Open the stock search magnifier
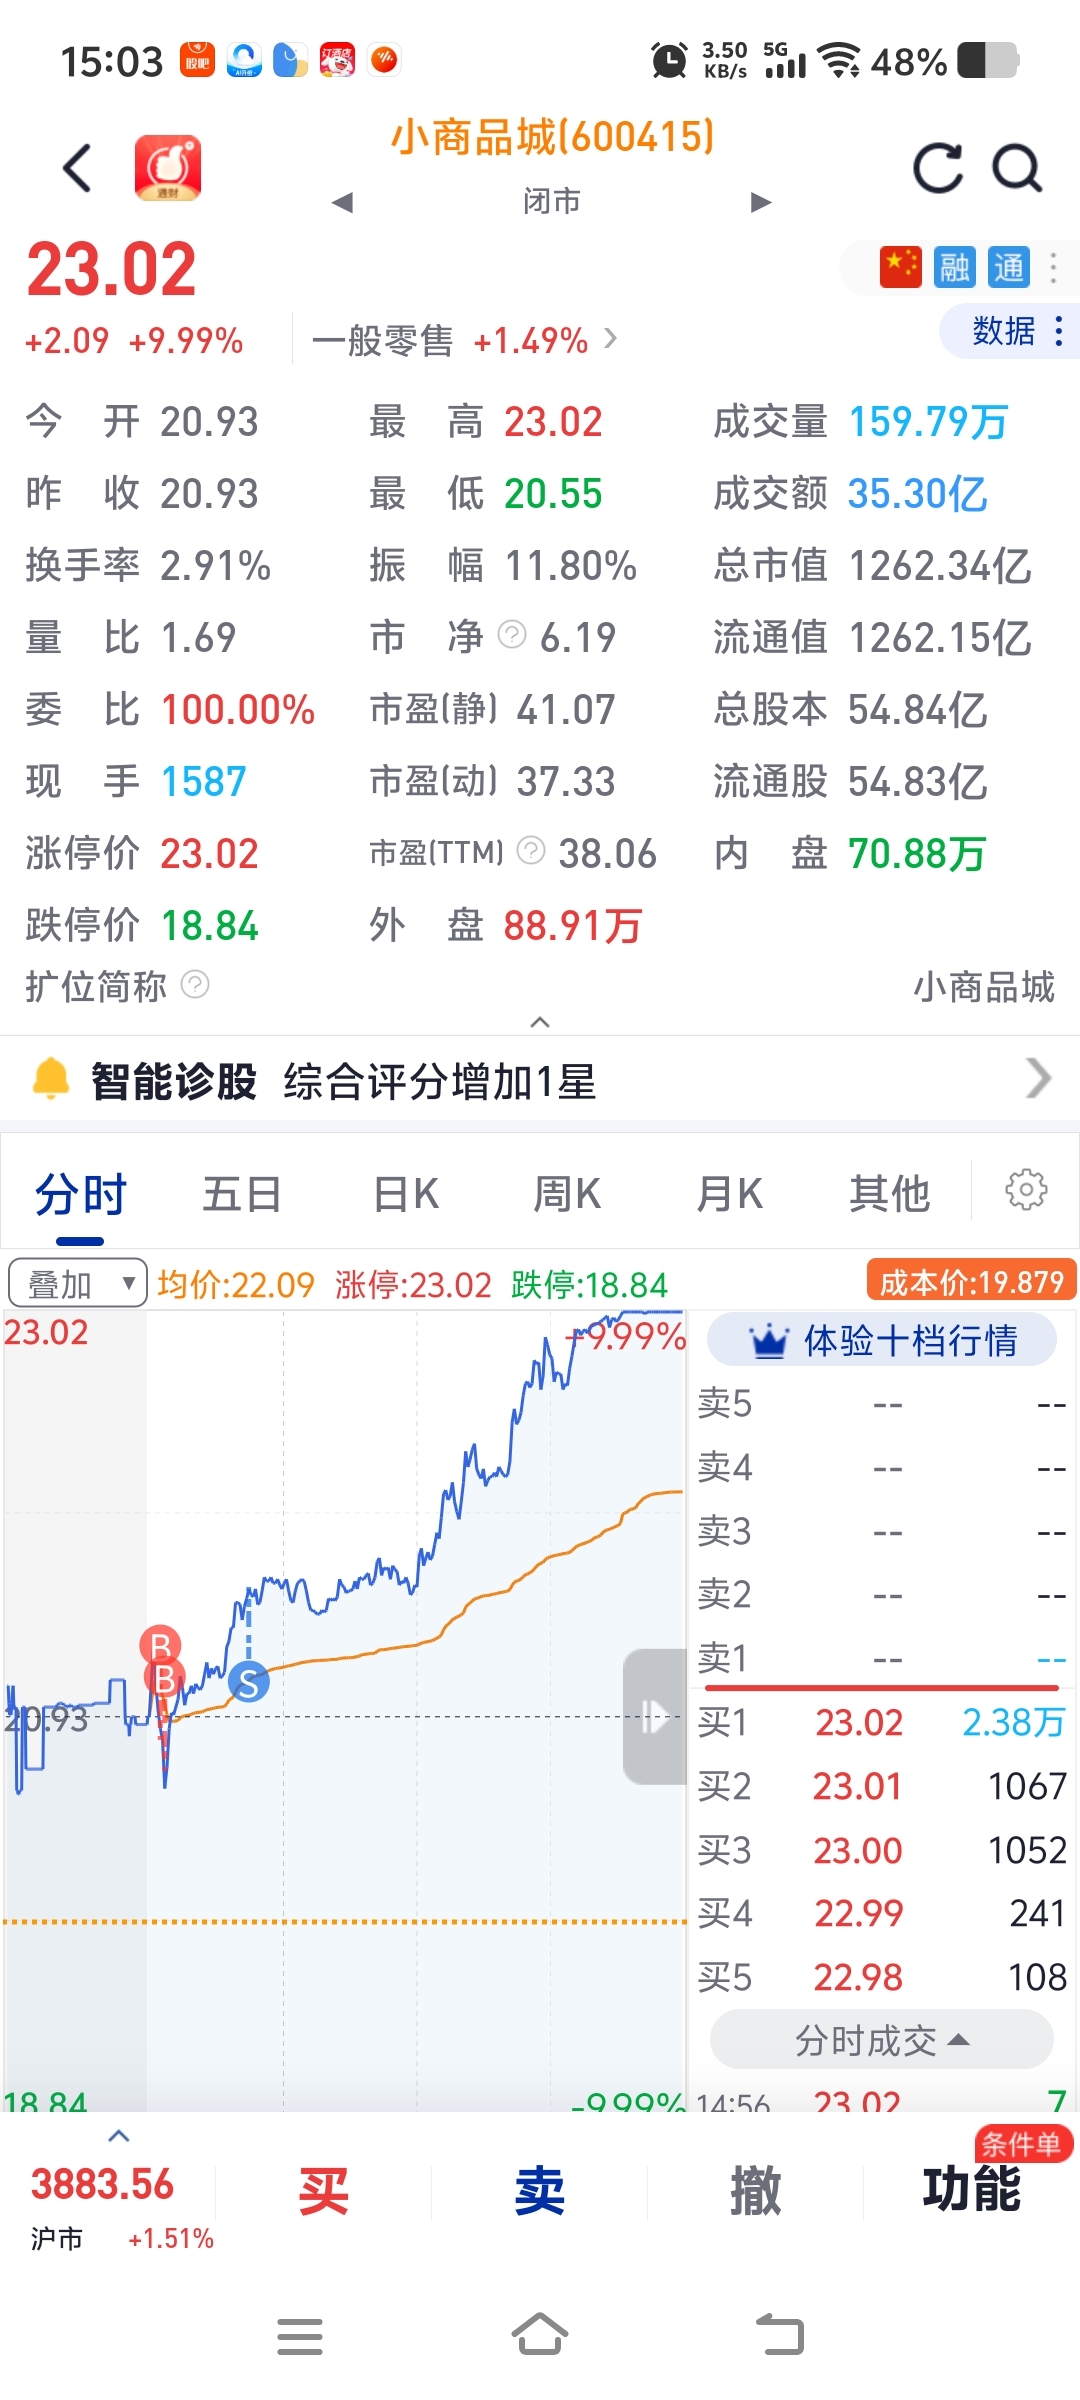The width and height of the screenshot is (1080, 2400). tap(1017, 167)
